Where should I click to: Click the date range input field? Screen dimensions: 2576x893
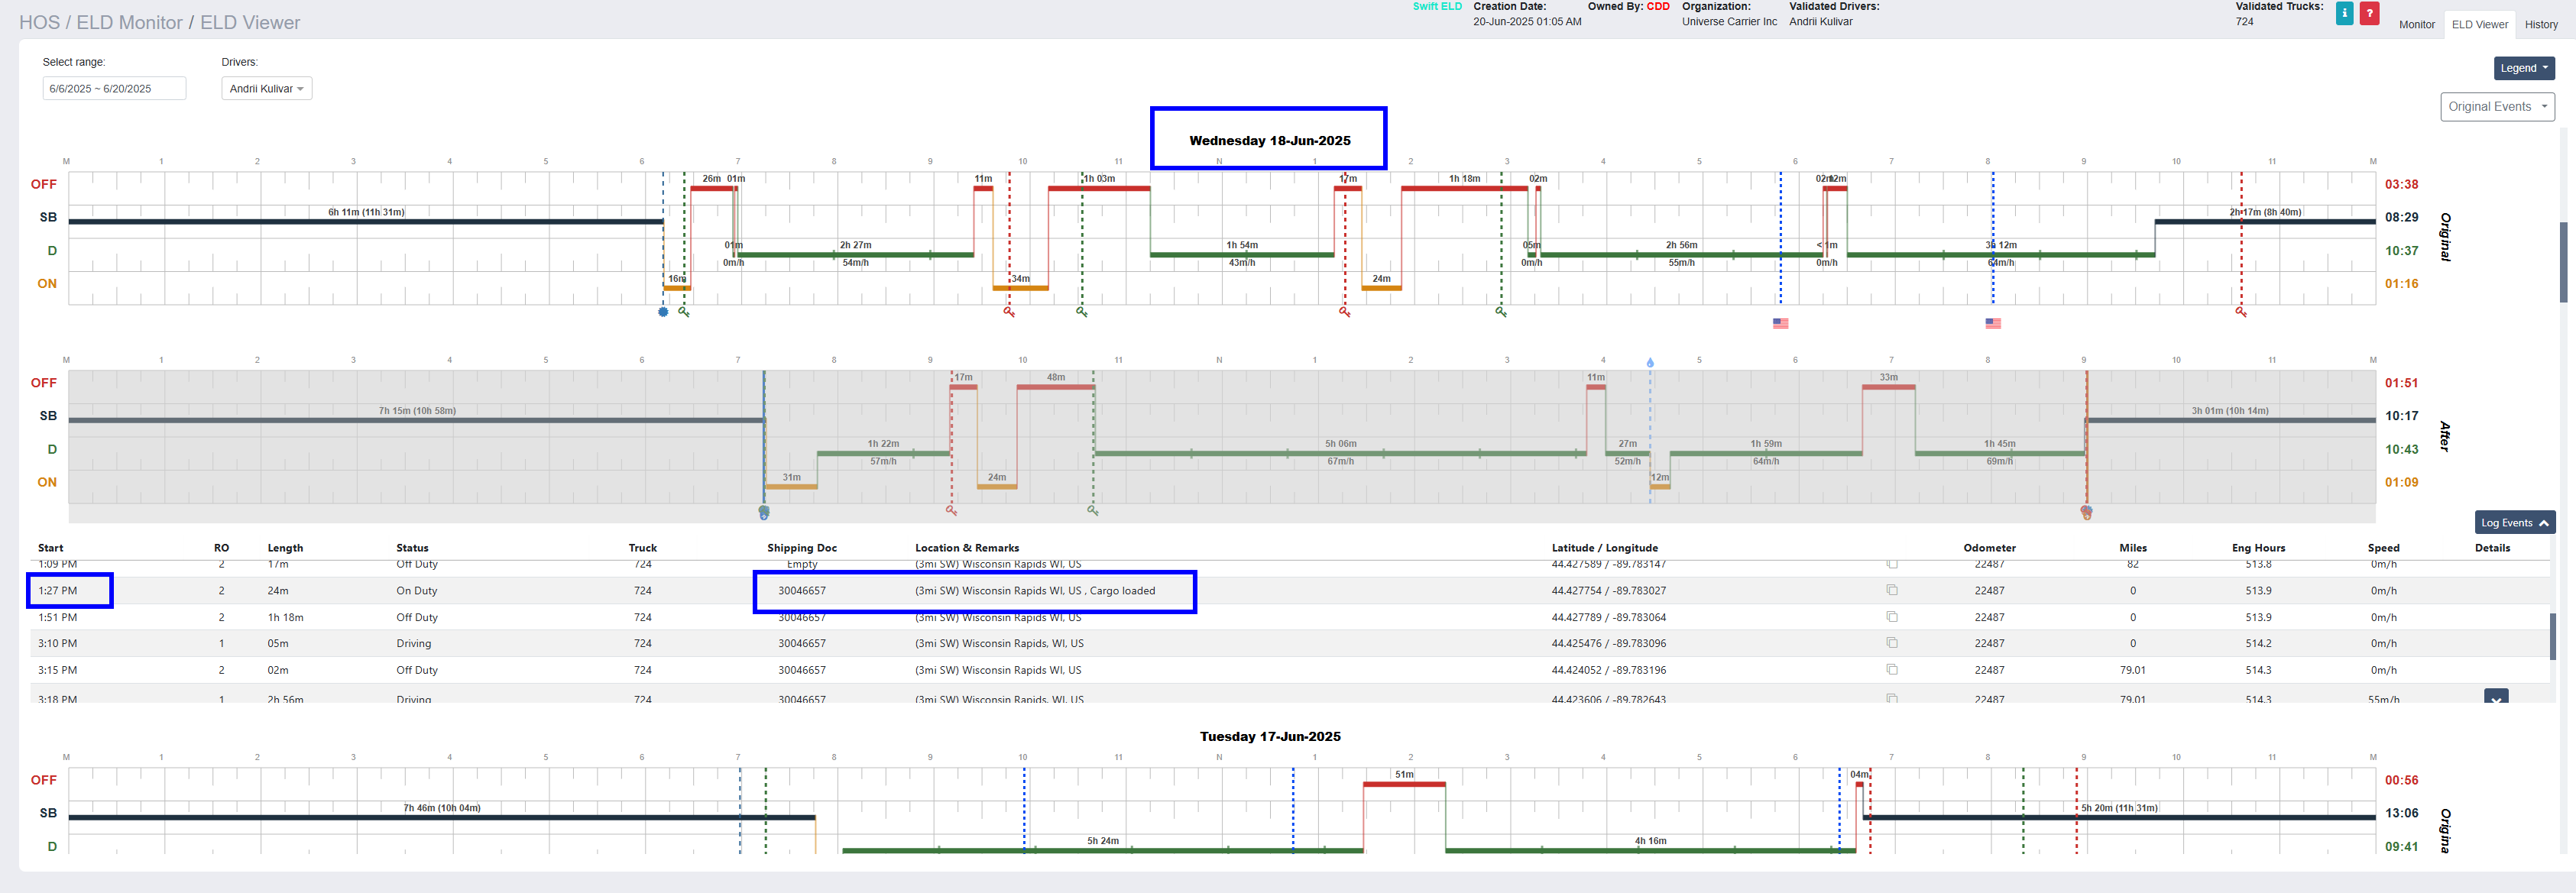tap(114, 89)
